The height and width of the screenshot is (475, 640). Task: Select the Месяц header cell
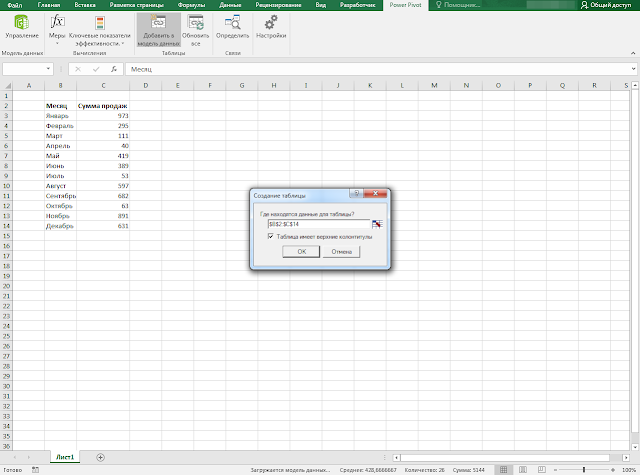(x=60, y=106)
